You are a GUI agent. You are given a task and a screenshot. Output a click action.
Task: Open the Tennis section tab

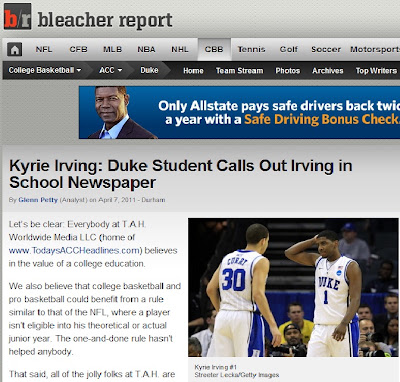click(x=251, y=49)
